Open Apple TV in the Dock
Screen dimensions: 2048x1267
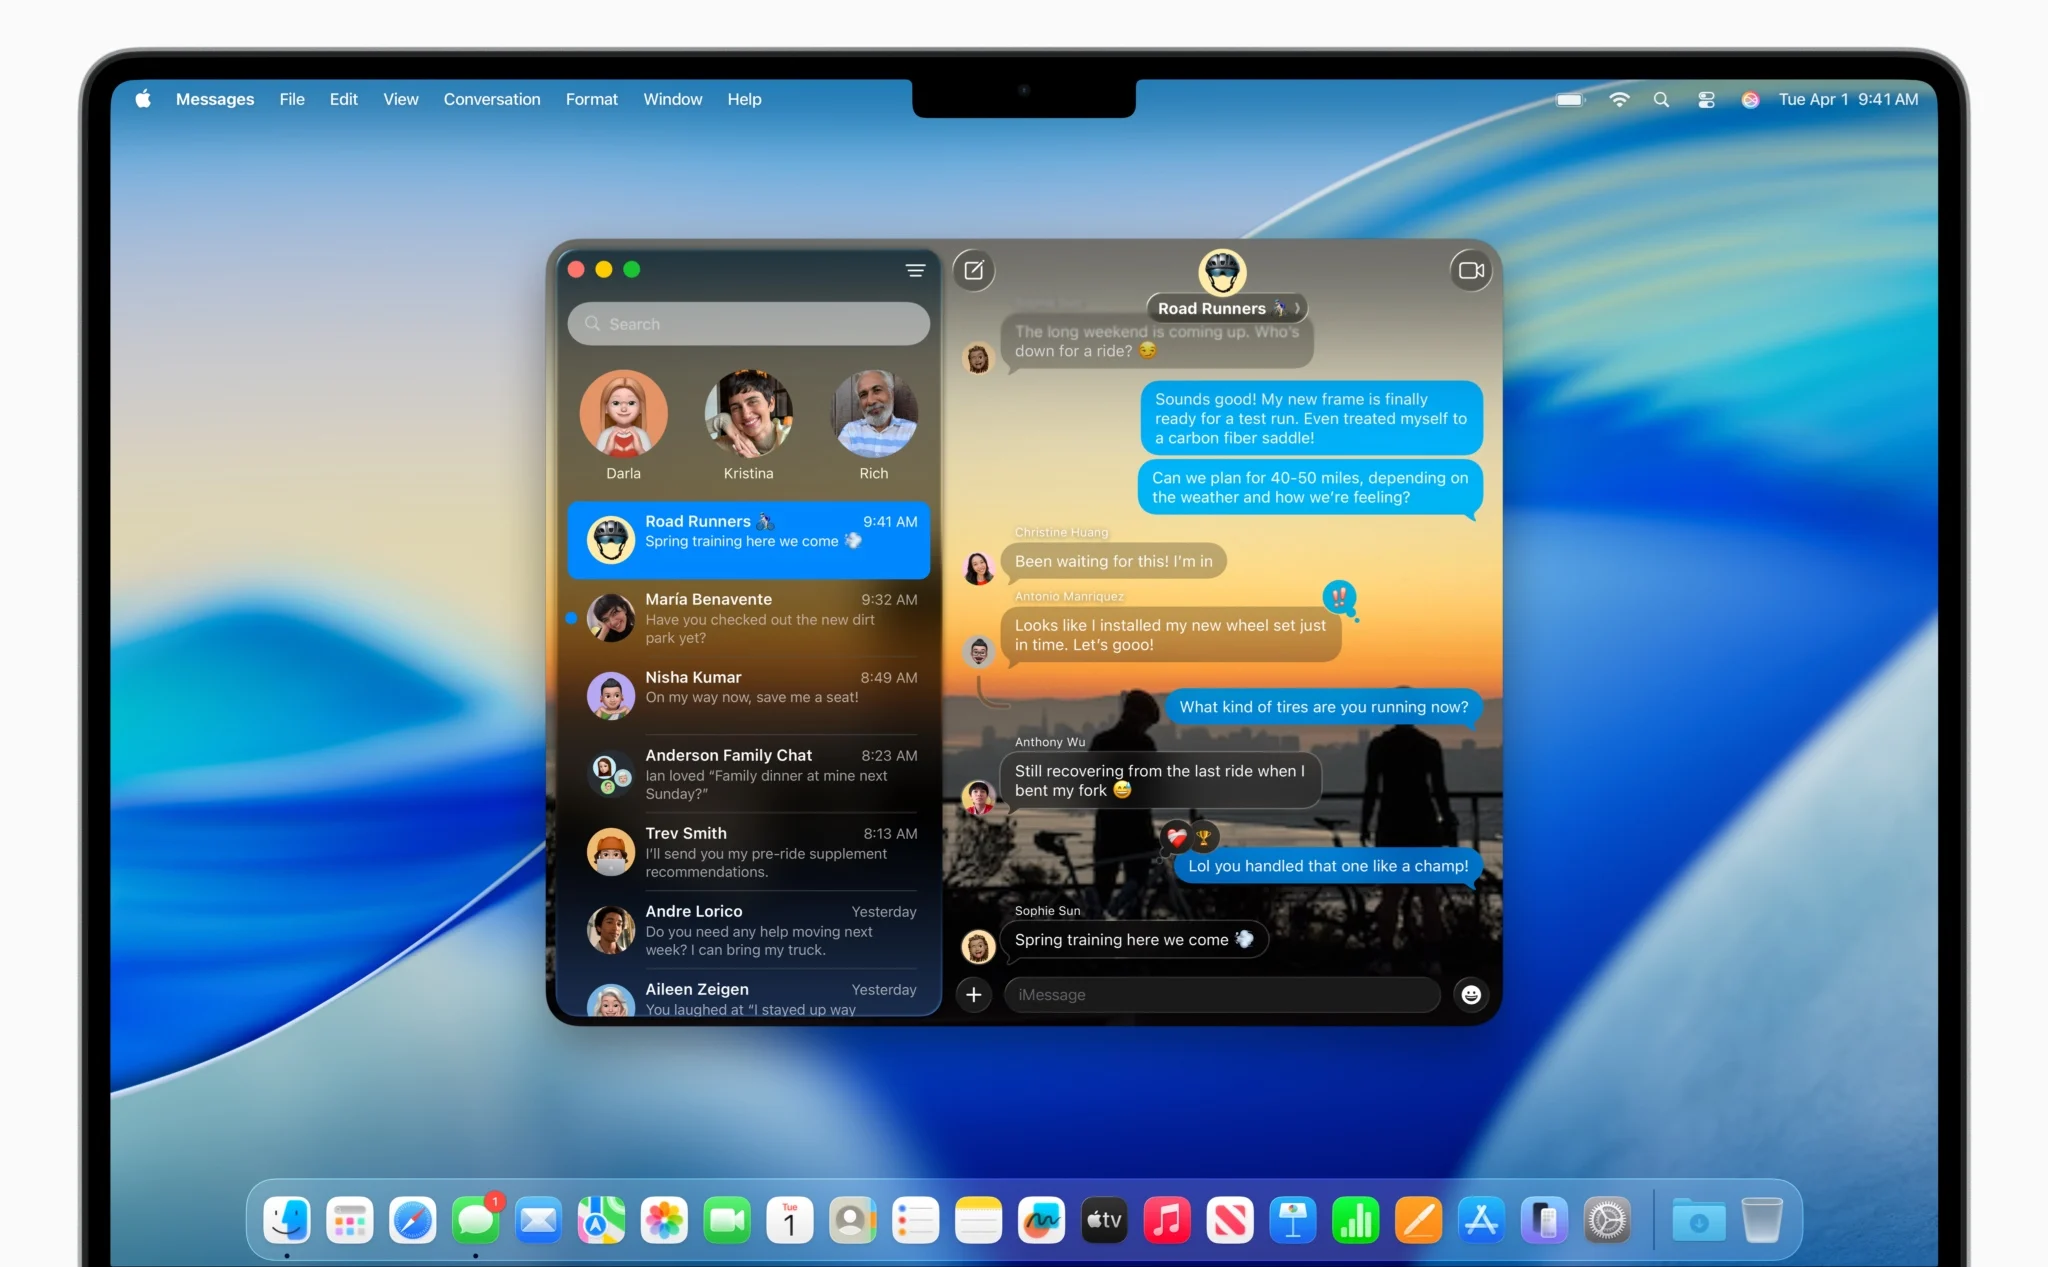(1104, 1220)
